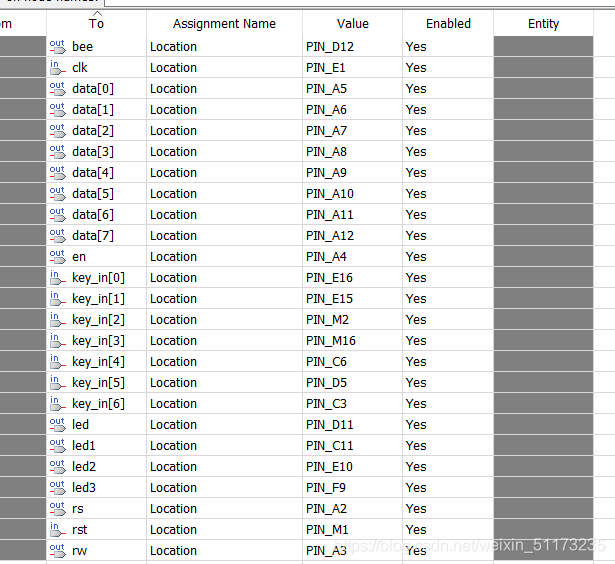Click the output pin icon beside bee
Viewport: 615px width, 564px height.
(58, 47)
